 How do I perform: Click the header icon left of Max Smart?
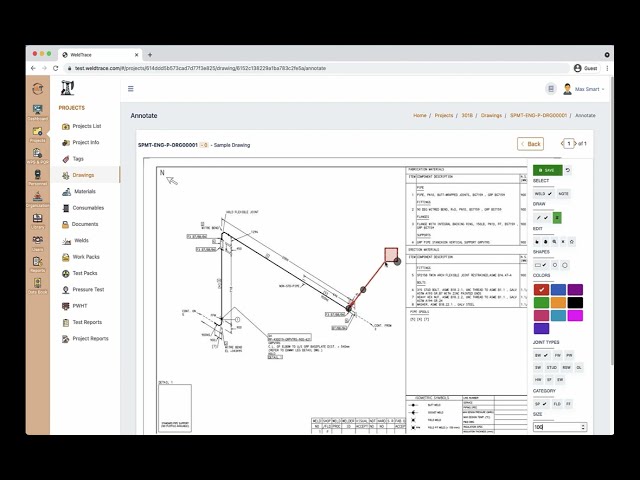(x=551, y=89)
